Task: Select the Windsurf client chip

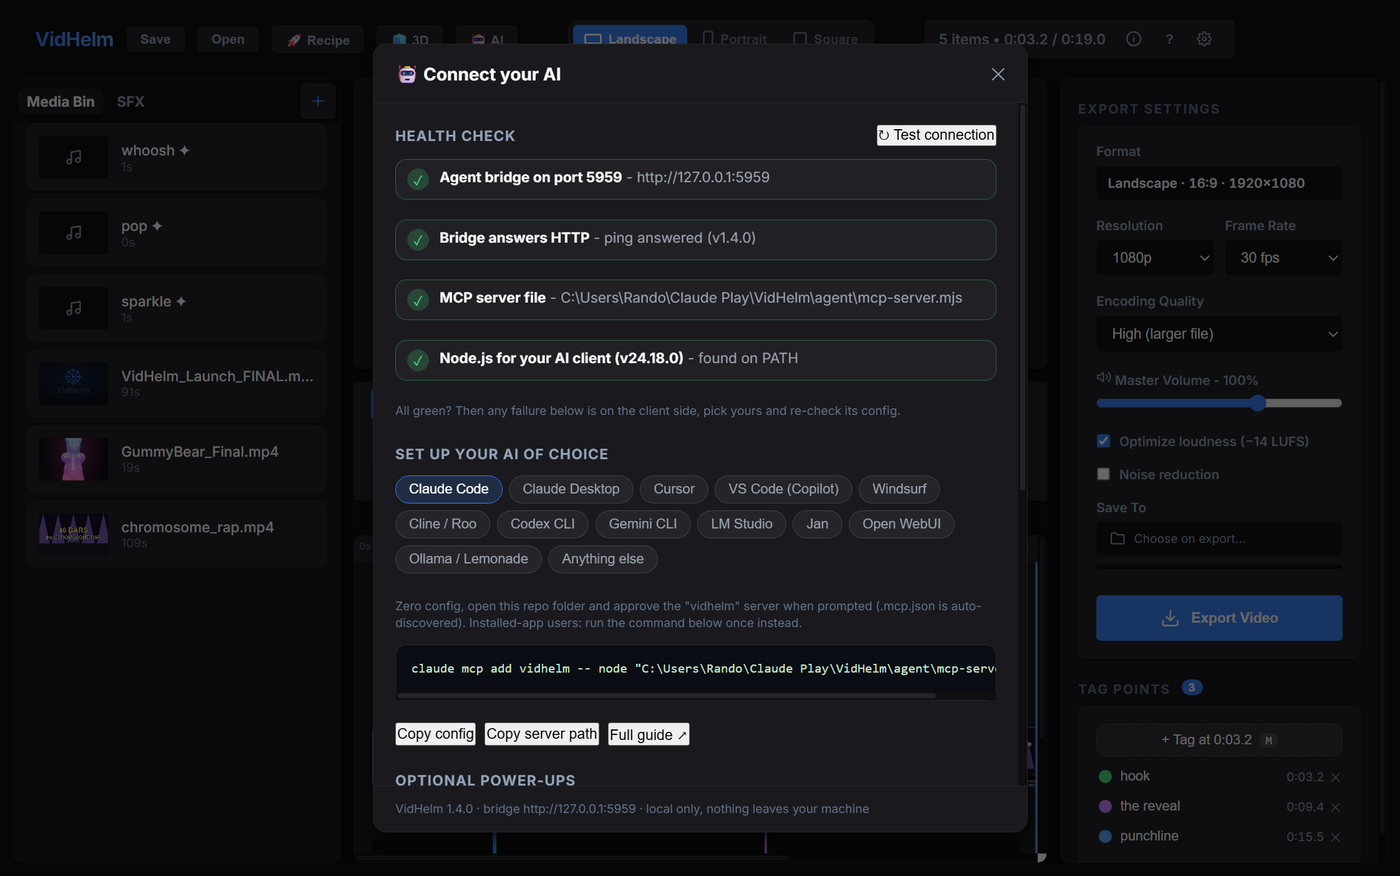Action: (x=899, y=489)
